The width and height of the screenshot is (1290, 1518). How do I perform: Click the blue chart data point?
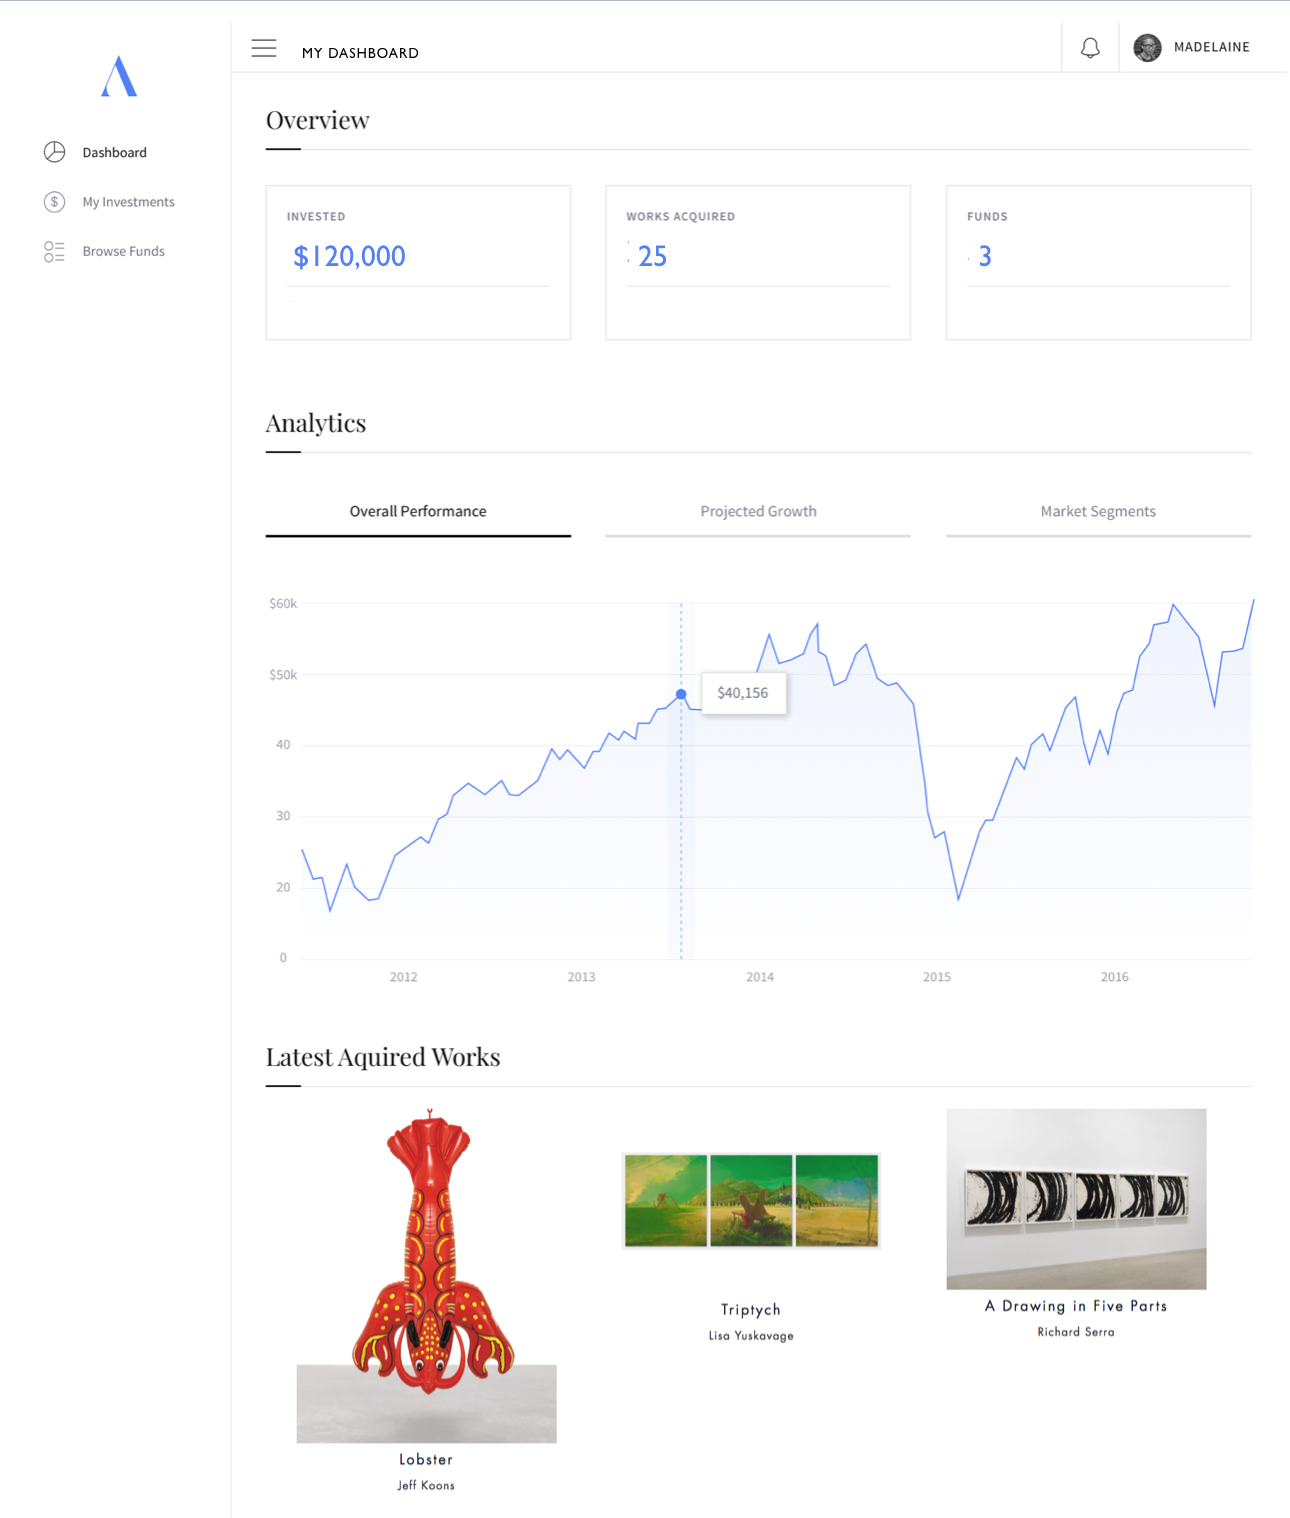(x=681, y=694)
